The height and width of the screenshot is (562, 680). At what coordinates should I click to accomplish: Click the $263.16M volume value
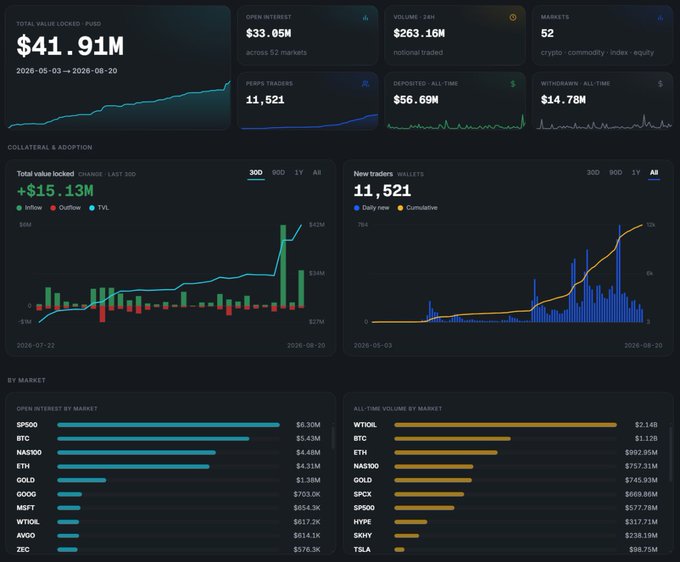coord(419,33)
